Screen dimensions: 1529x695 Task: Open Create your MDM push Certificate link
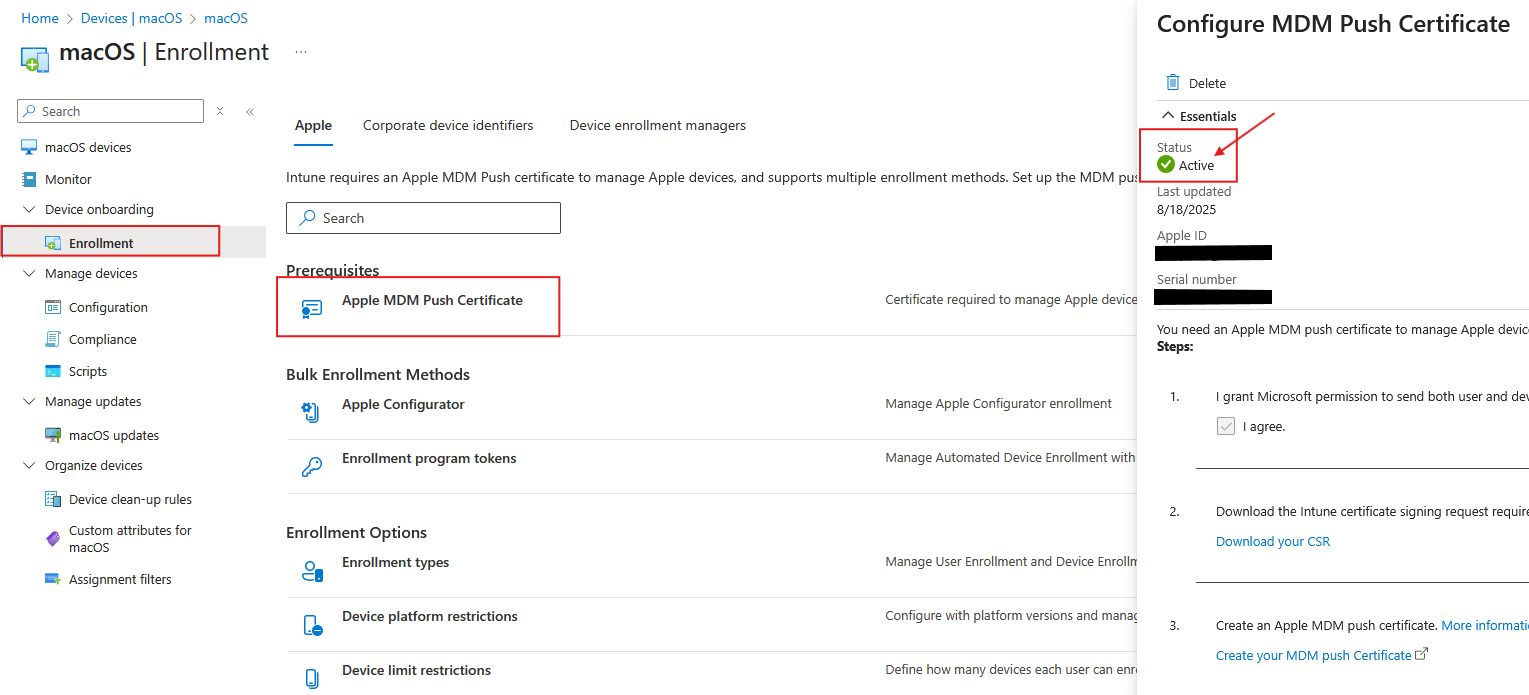1315,655
